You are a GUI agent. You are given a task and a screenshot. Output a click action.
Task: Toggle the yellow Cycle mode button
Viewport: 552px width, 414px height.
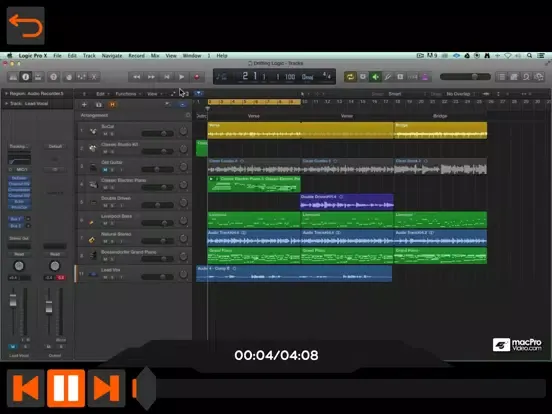350,77
